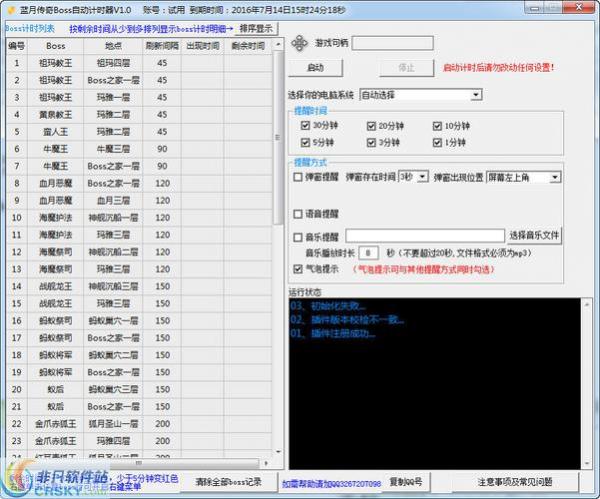600x499 pixels.
Task: Click the app icon in title bar
Action: tap(12, 10)
